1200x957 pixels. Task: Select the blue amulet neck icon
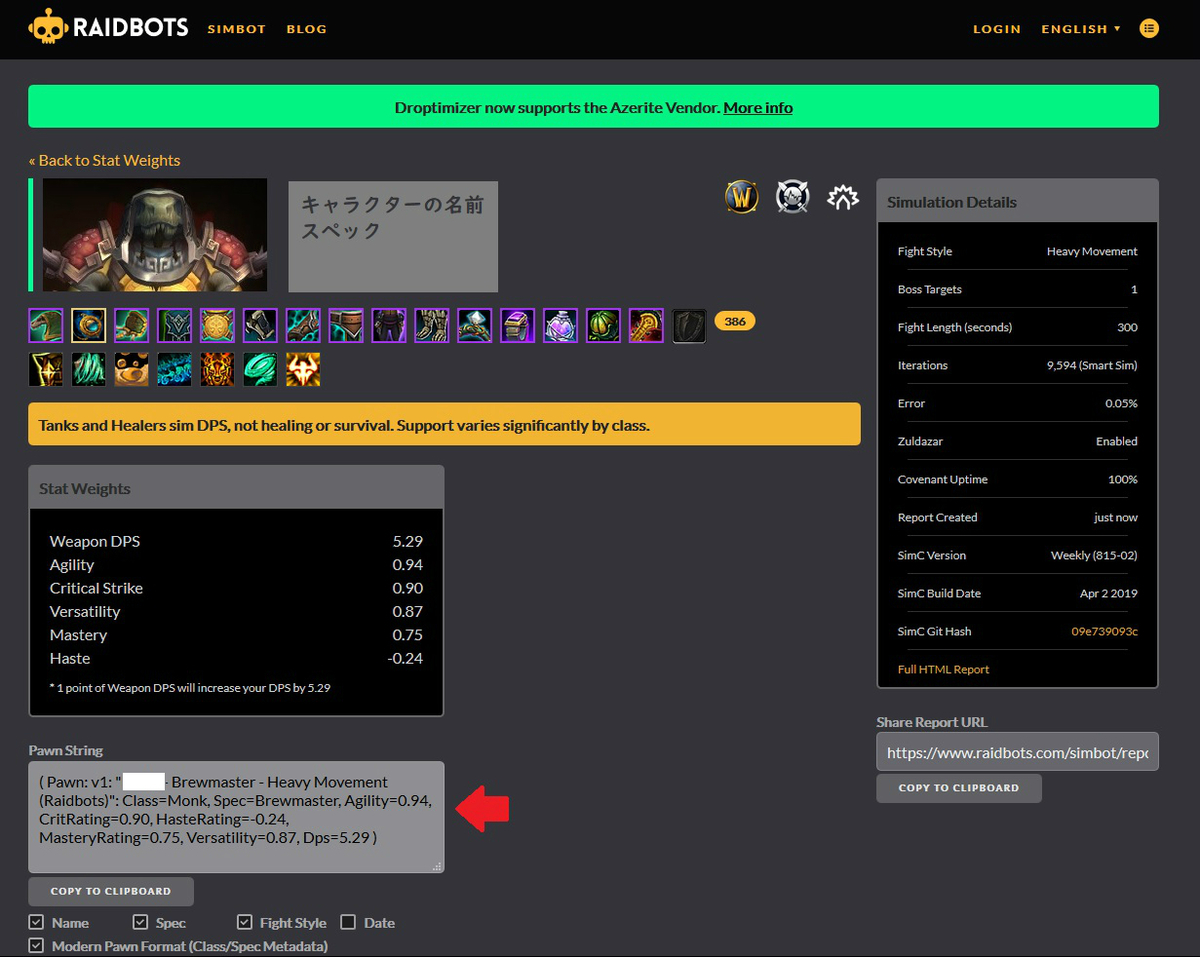tap(89, 325)
